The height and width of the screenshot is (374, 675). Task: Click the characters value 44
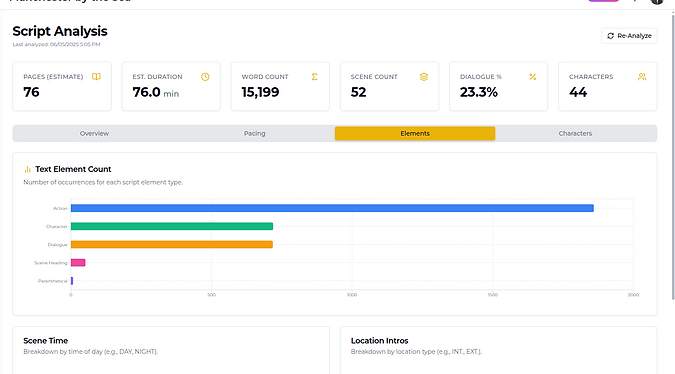pyautogui.click(x=578, y=92)
